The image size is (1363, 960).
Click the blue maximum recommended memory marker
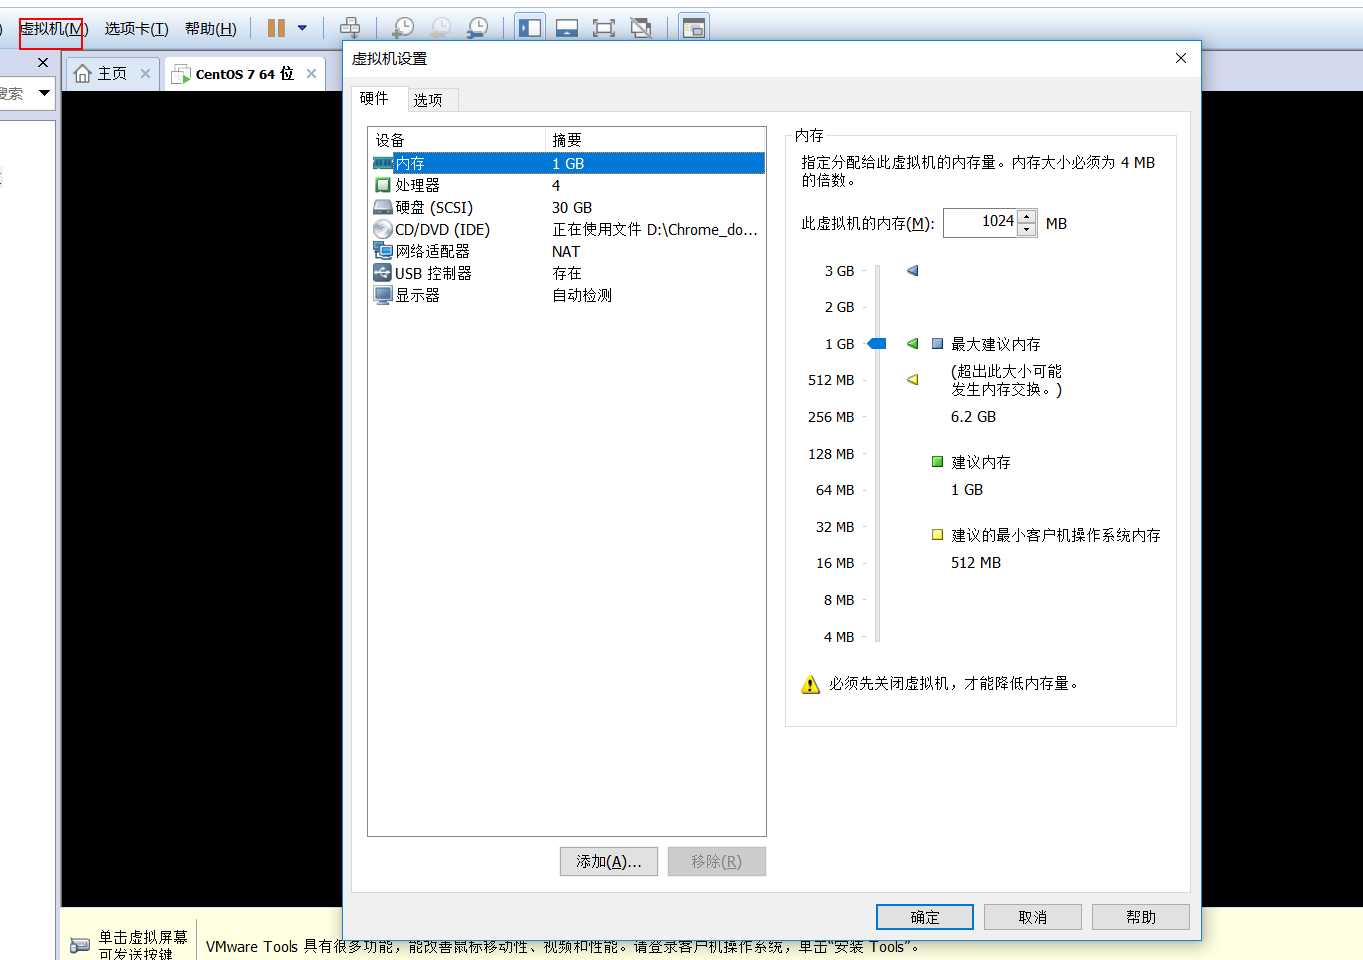912,271
